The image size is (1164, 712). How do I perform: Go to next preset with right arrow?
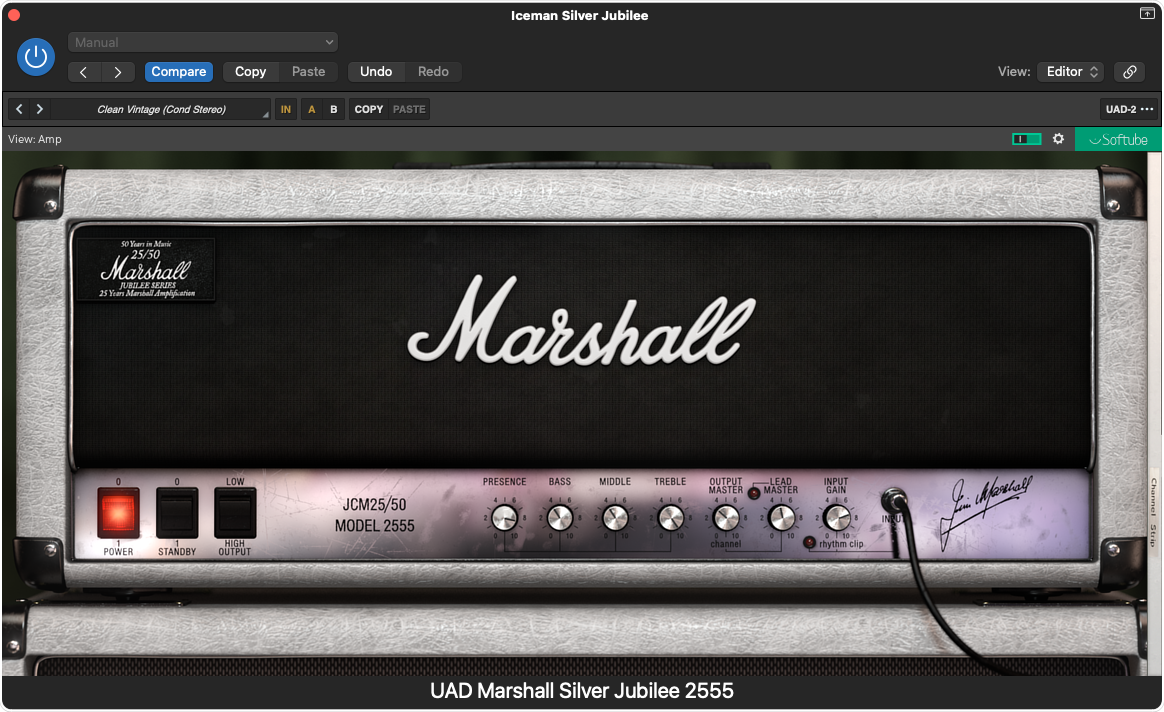(117, 72)
